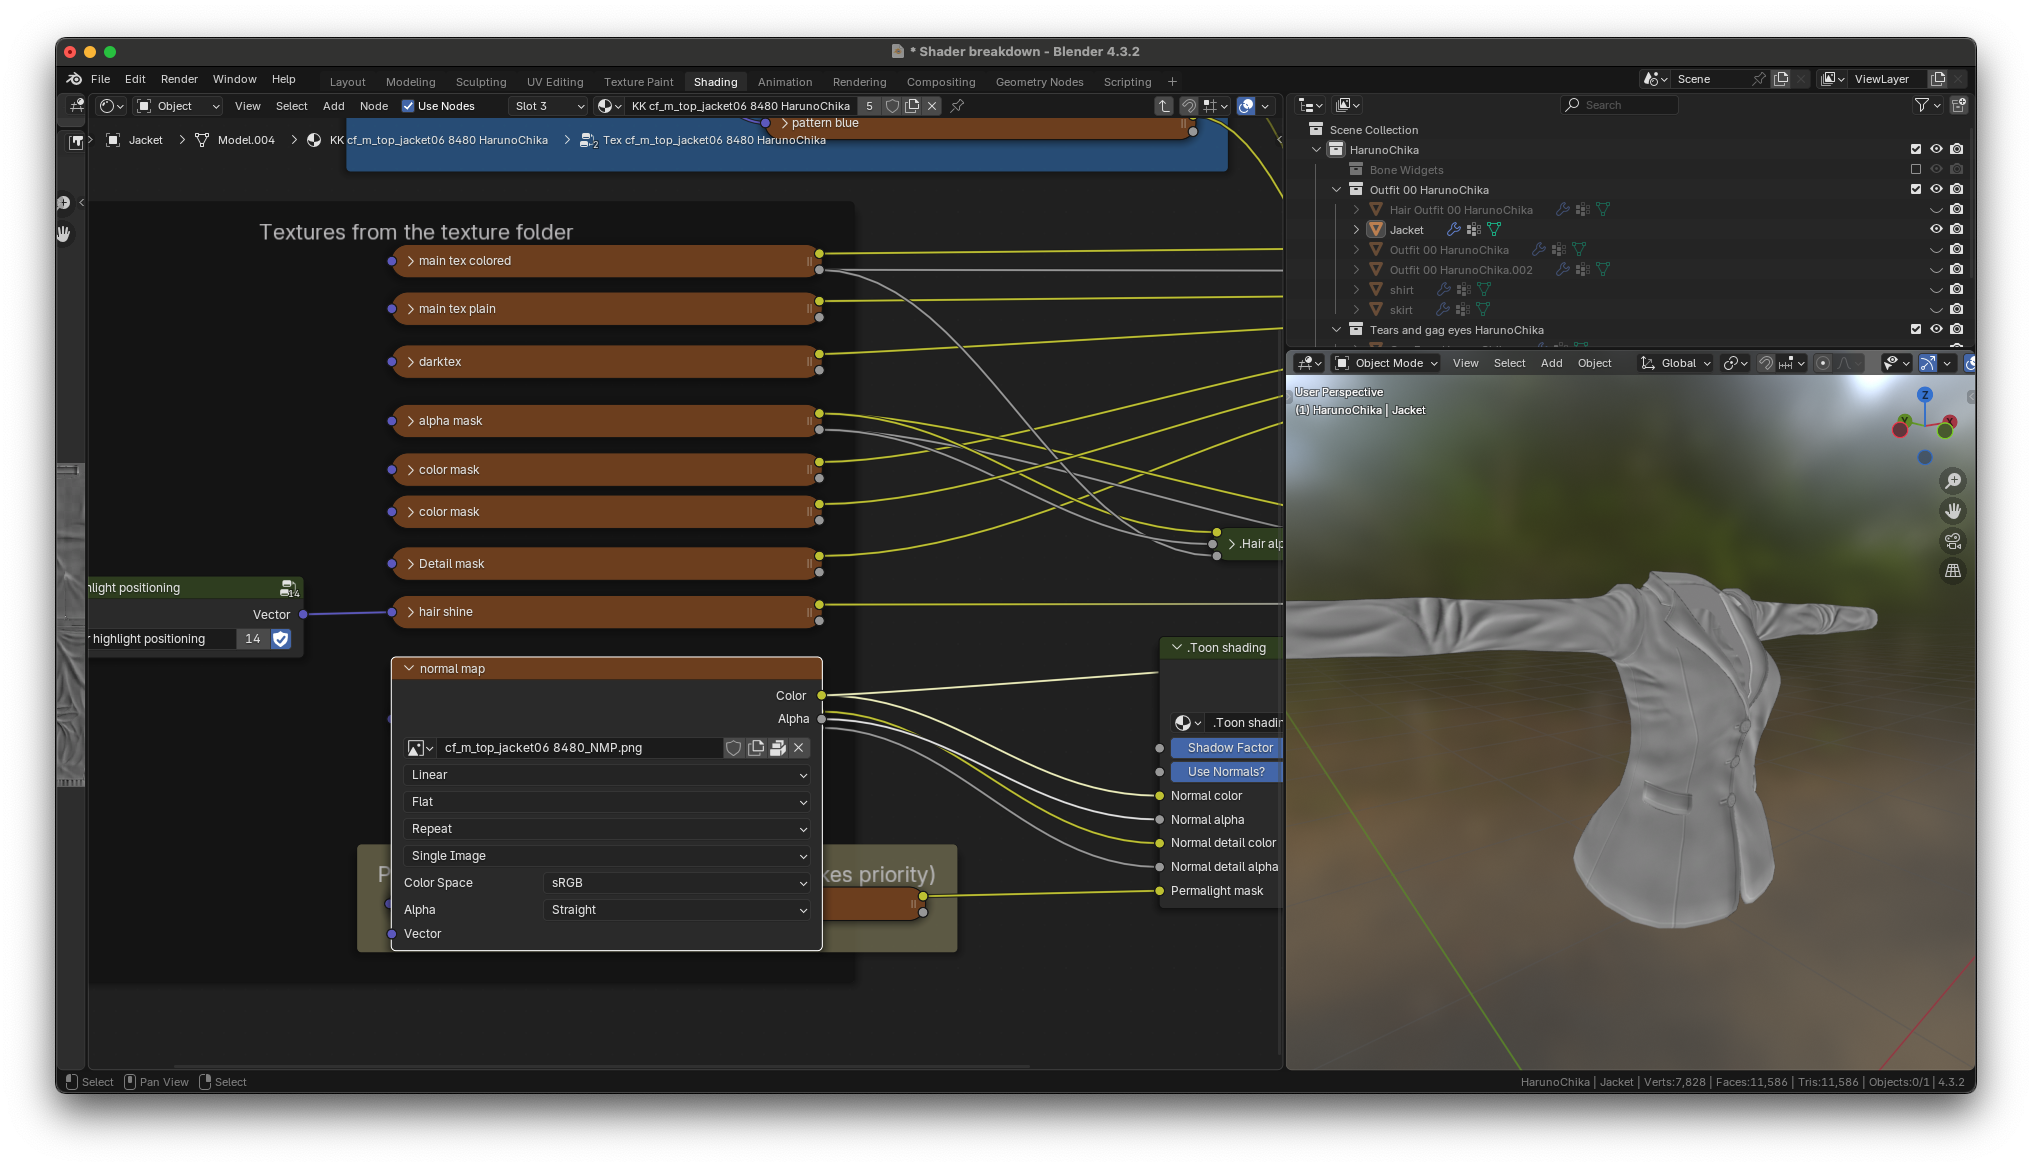2032x1167 pixels.
Task: Enable the Bone Widgets collection checkbox
Action: point(1915,170)
